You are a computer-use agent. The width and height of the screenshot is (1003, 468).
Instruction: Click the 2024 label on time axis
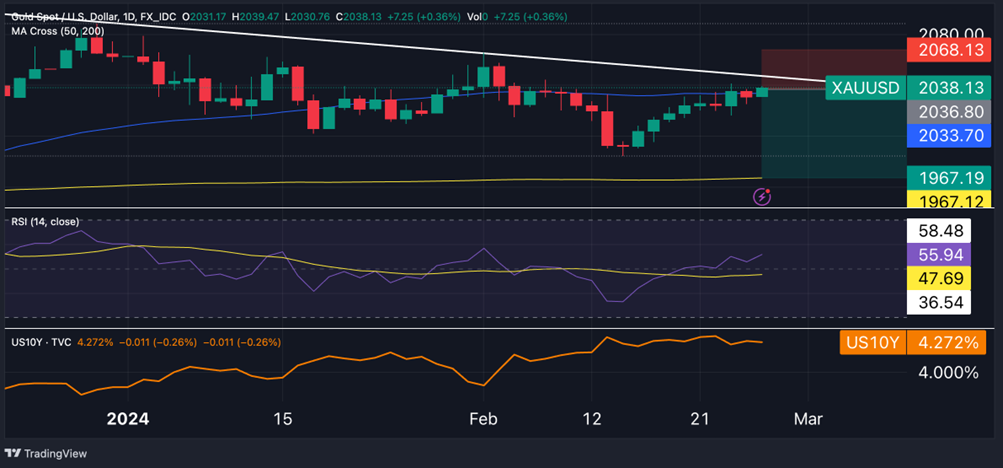[127, 419]
